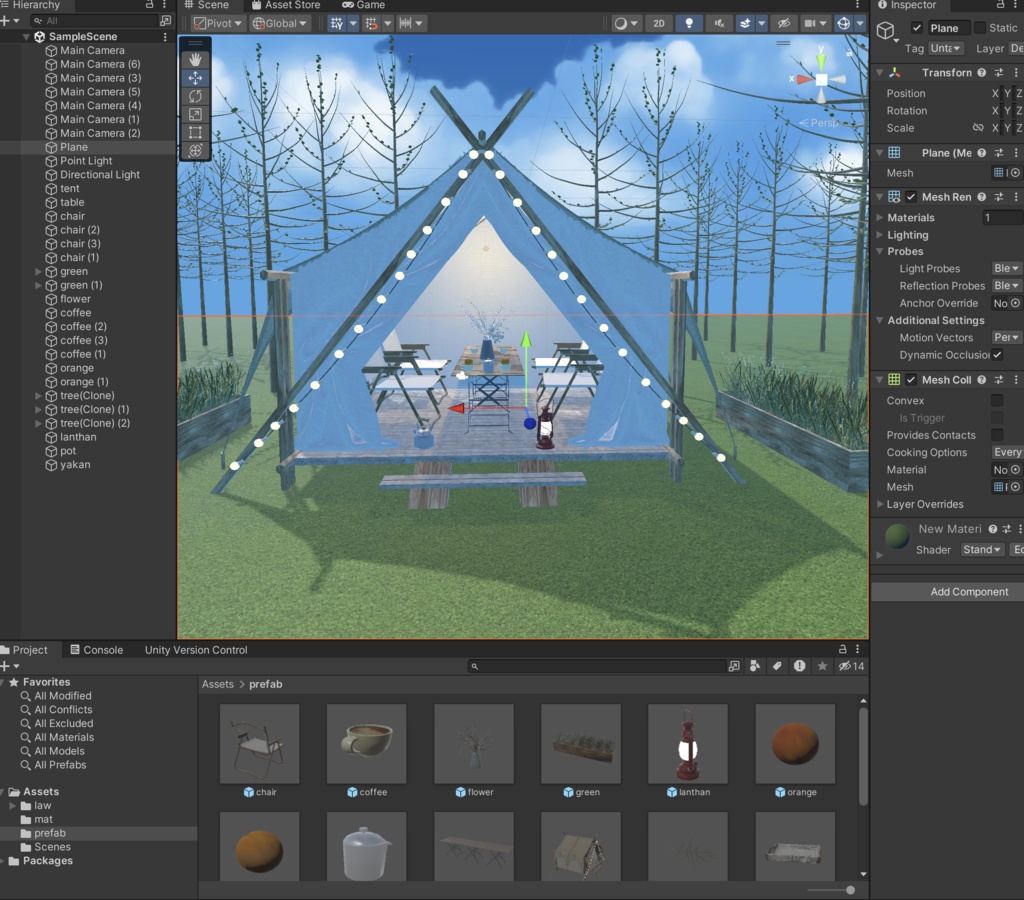
Task: Select the Rotate tool
Action: click(x=193, y=95)
